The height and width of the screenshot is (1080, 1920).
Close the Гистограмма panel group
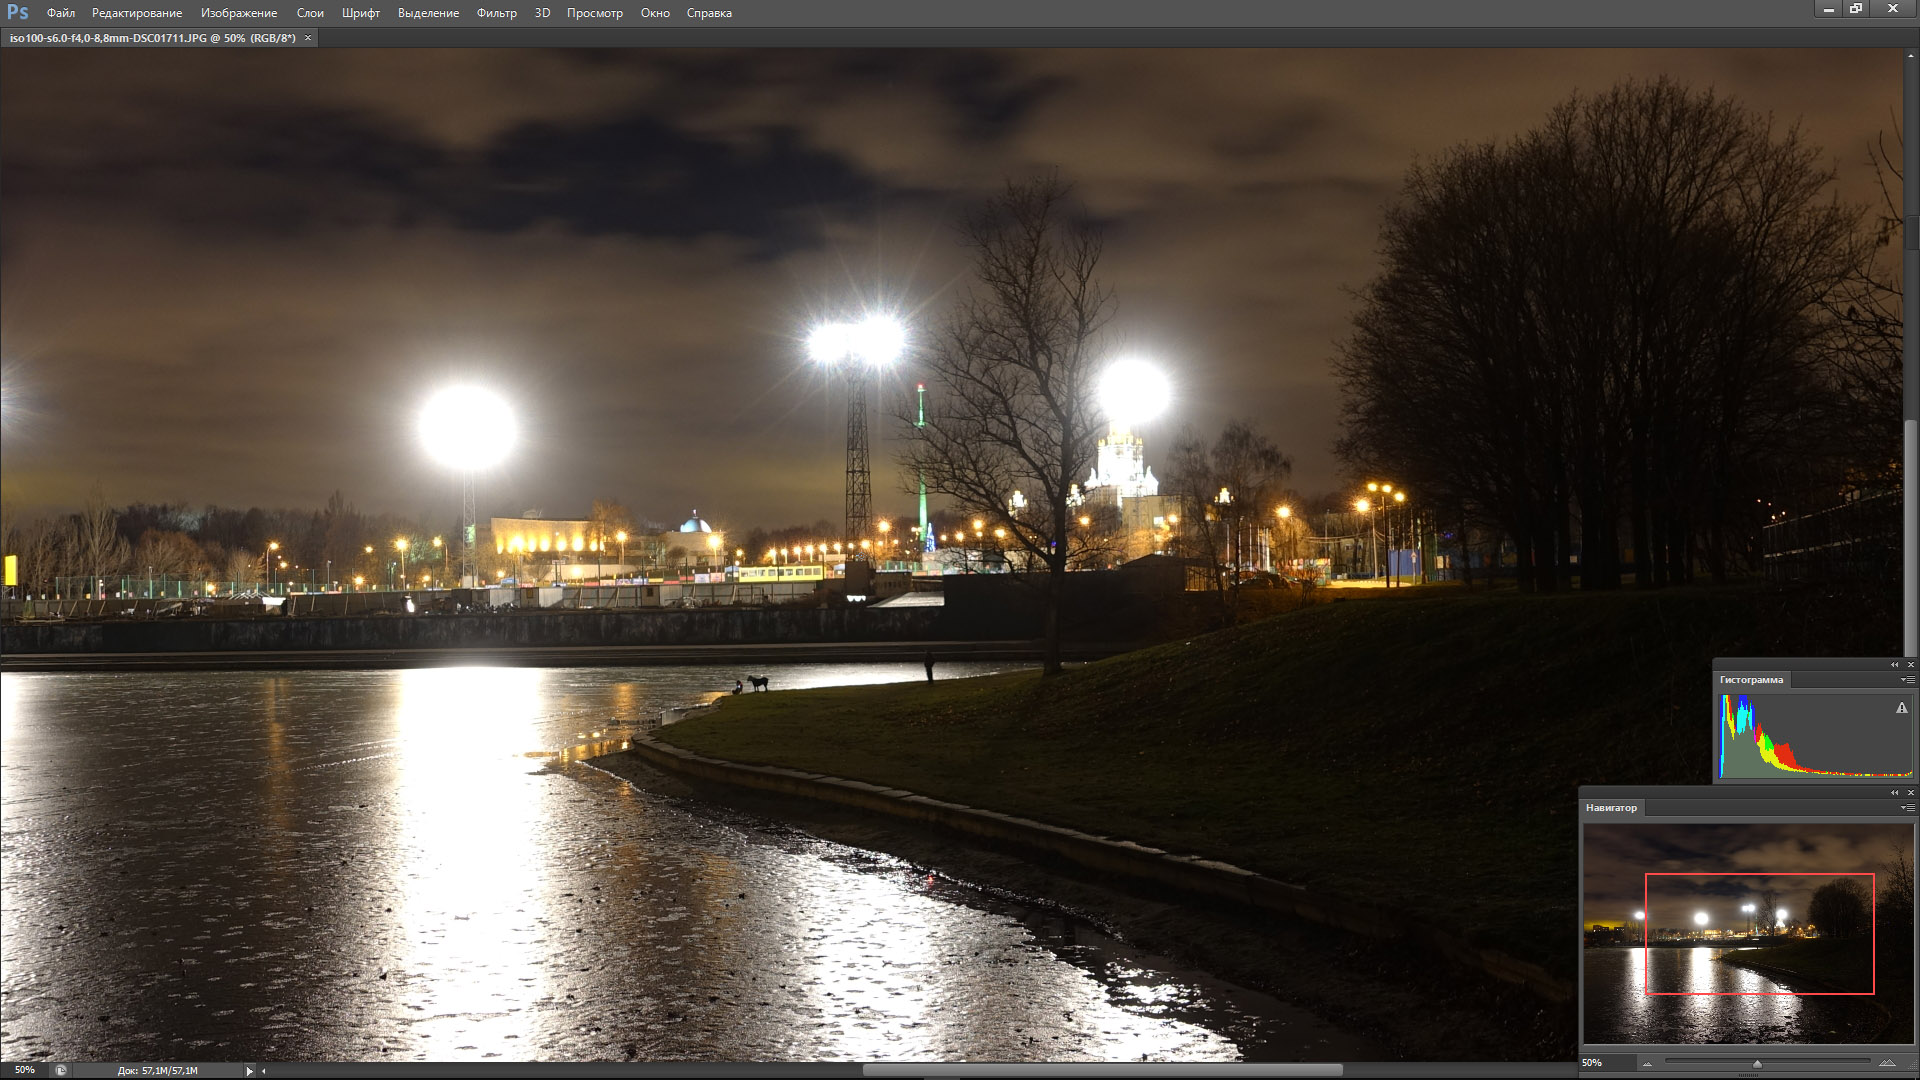pyautogui.click(x=1910, y=665)
